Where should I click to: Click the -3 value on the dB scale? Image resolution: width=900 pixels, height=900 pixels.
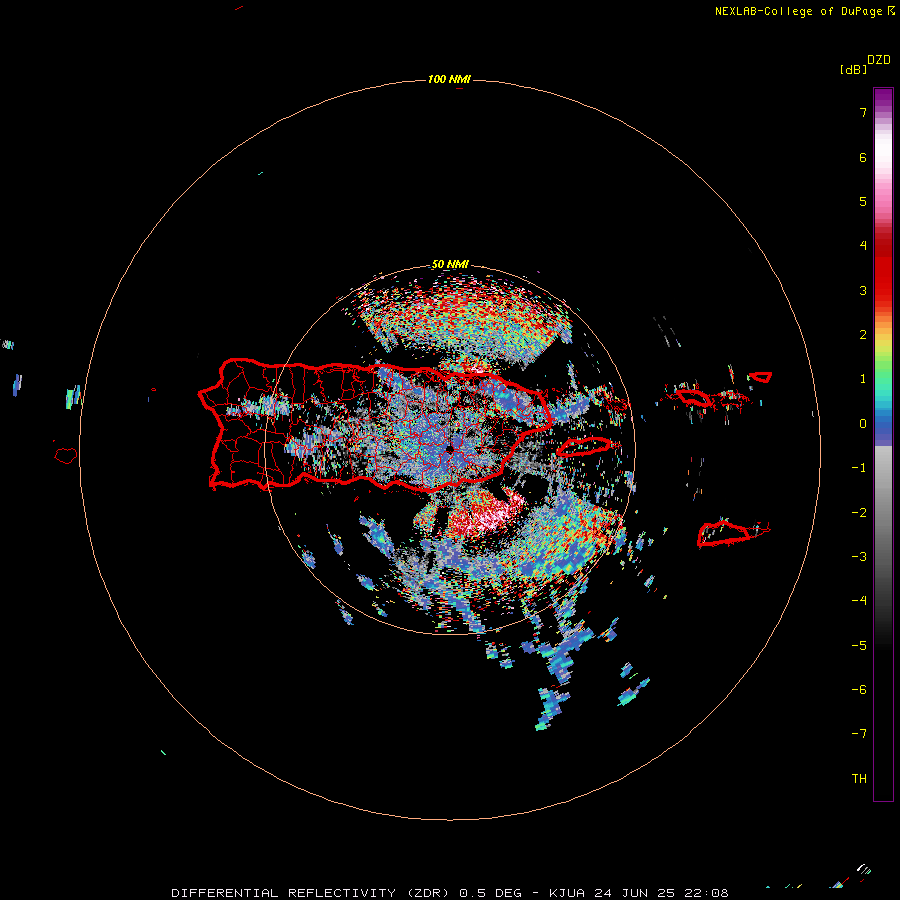[x=859, y=557]
